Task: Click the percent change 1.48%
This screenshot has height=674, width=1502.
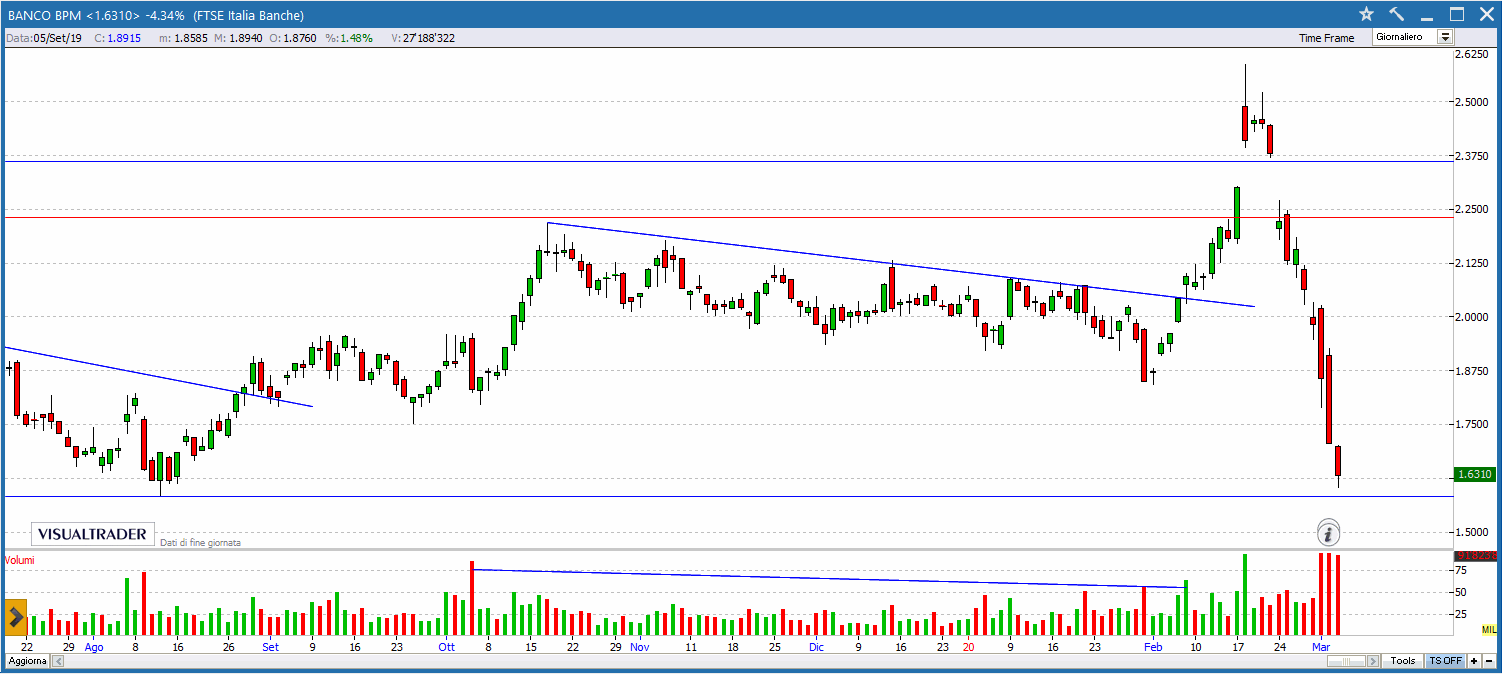Action: [349, 38]
